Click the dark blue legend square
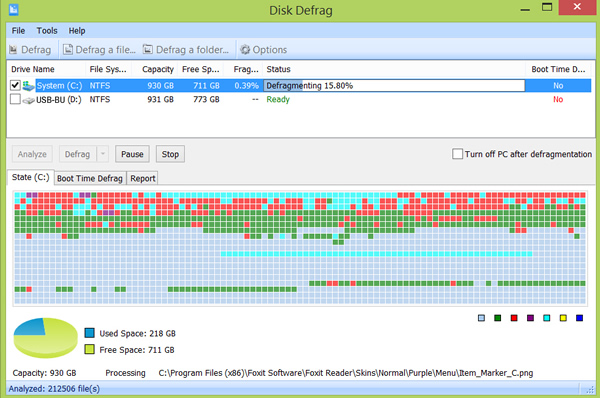The height and width of the screenshot is (398, 600). 579,318
